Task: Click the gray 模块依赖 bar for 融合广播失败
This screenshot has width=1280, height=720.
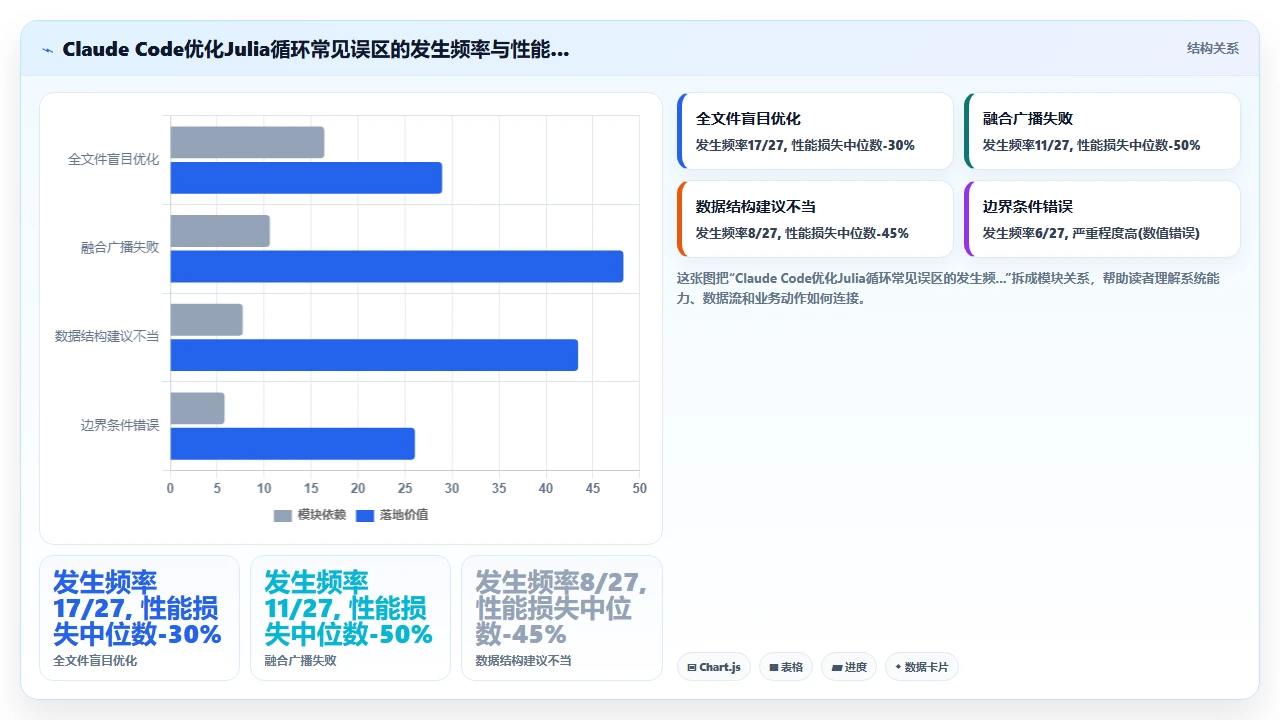Action: click(x=220, y=231)
